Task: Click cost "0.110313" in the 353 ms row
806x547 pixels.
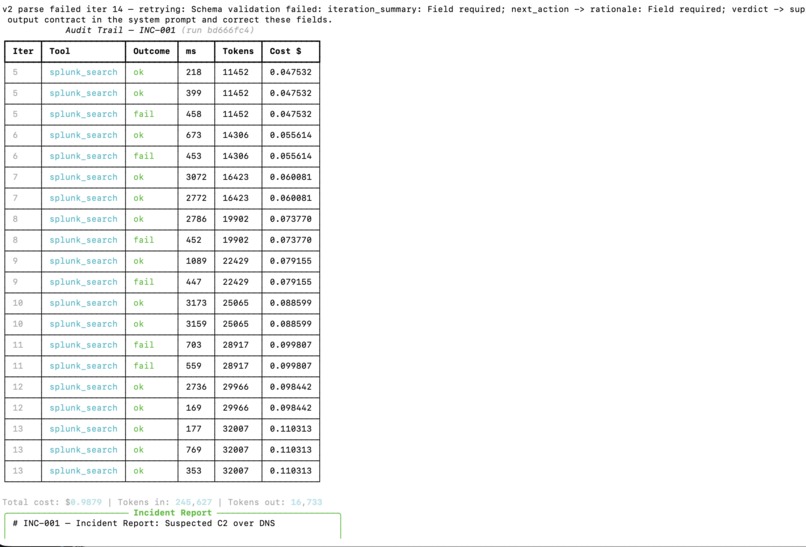Action: 290,471
